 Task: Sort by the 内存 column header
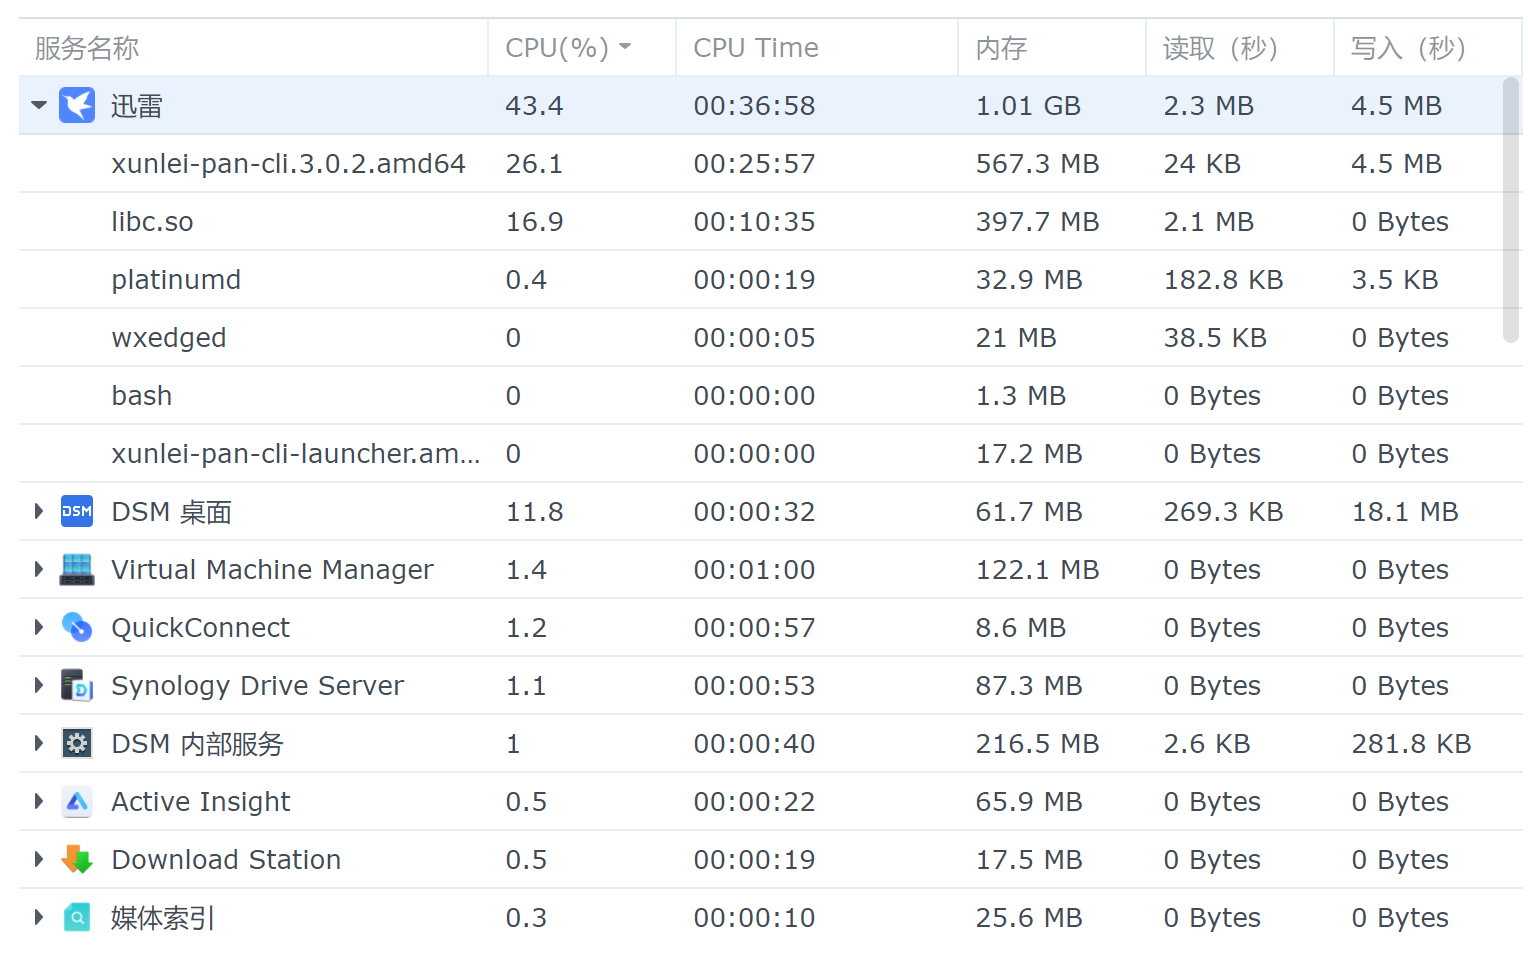[1001, 47]
